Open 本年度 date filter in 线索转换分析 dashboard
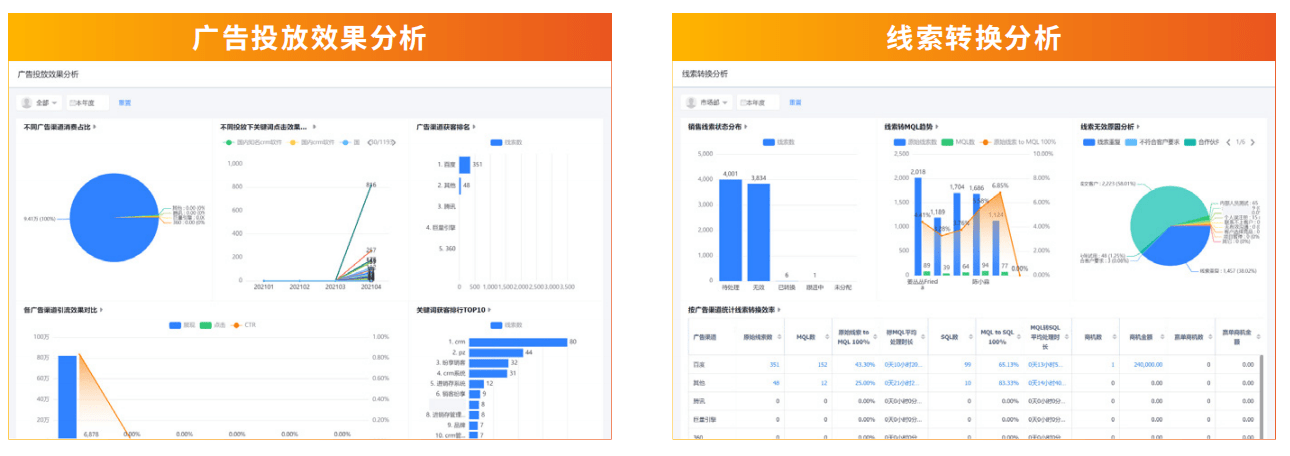Viewport: 1290px width, 456px height. point(756,103)
